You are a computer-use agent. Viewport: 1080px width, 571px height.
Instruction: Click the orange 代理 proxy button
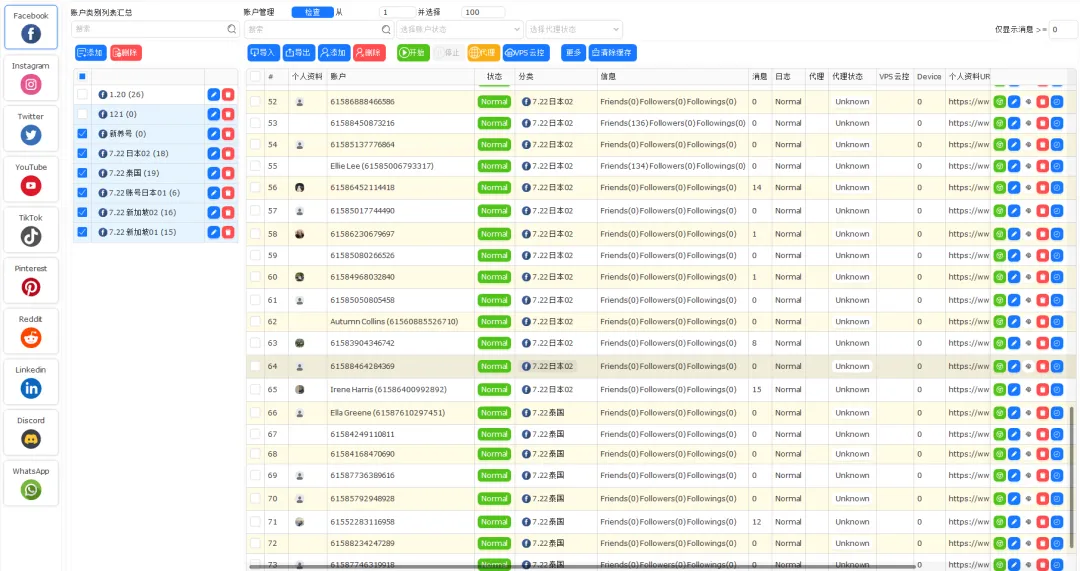tap(484, 52)
